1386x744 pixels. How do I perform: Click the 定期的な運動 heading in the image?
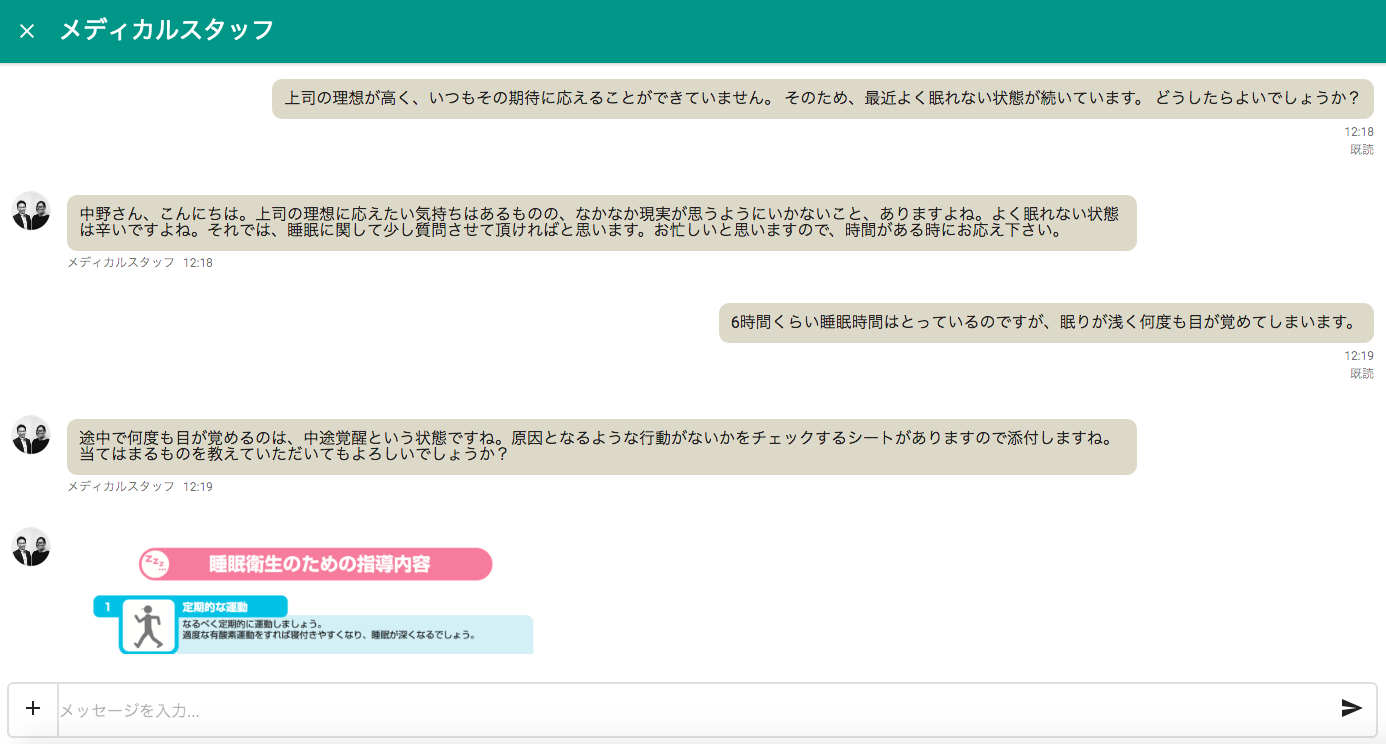(215, 607)
